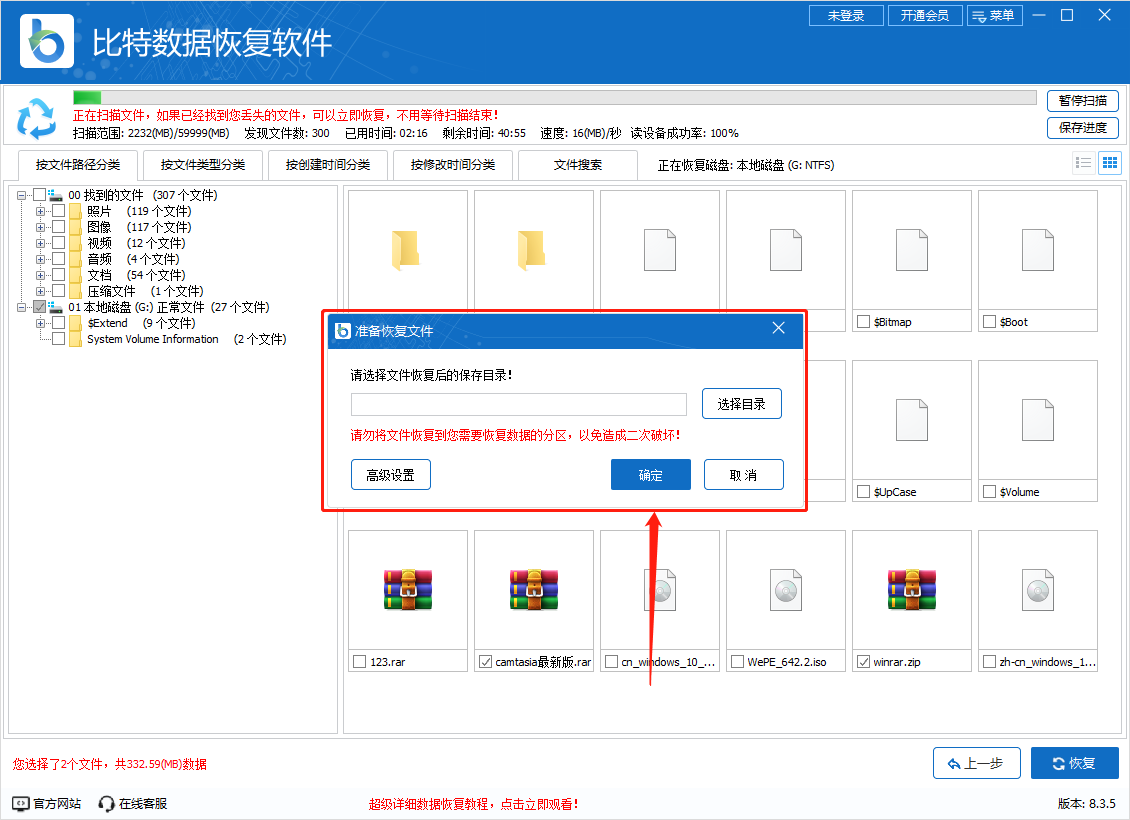The image size is (1130, 820).
Task: Click the 在线客服 headset icon
Action: tap(105, 802)
